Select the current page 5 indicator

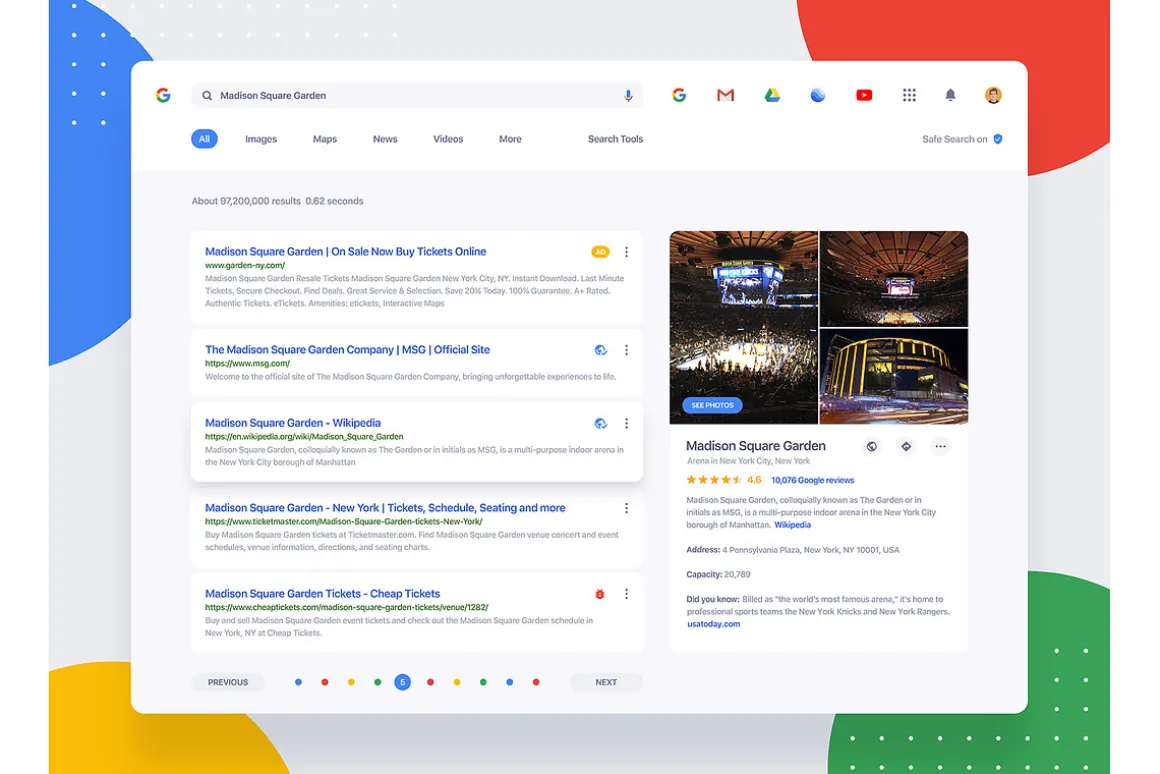pos(402,682)
